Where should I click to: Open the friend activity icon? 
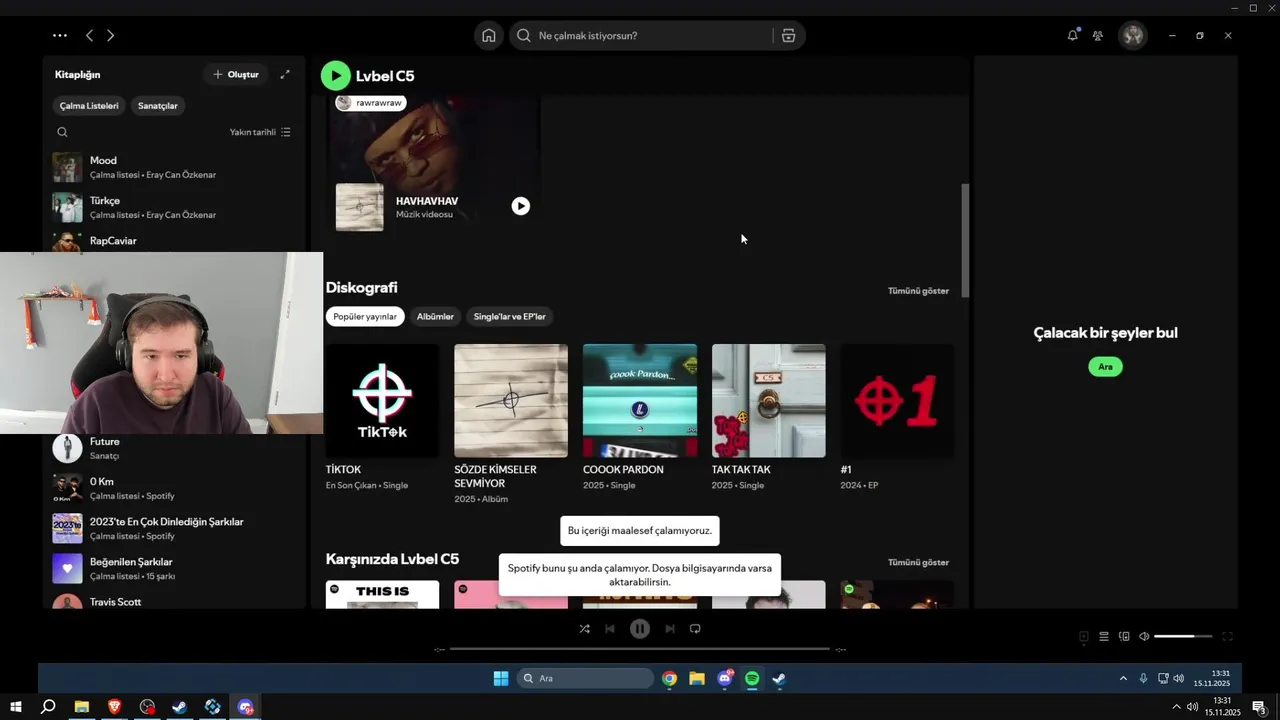pyautogui.click(x=1098, y=35)
